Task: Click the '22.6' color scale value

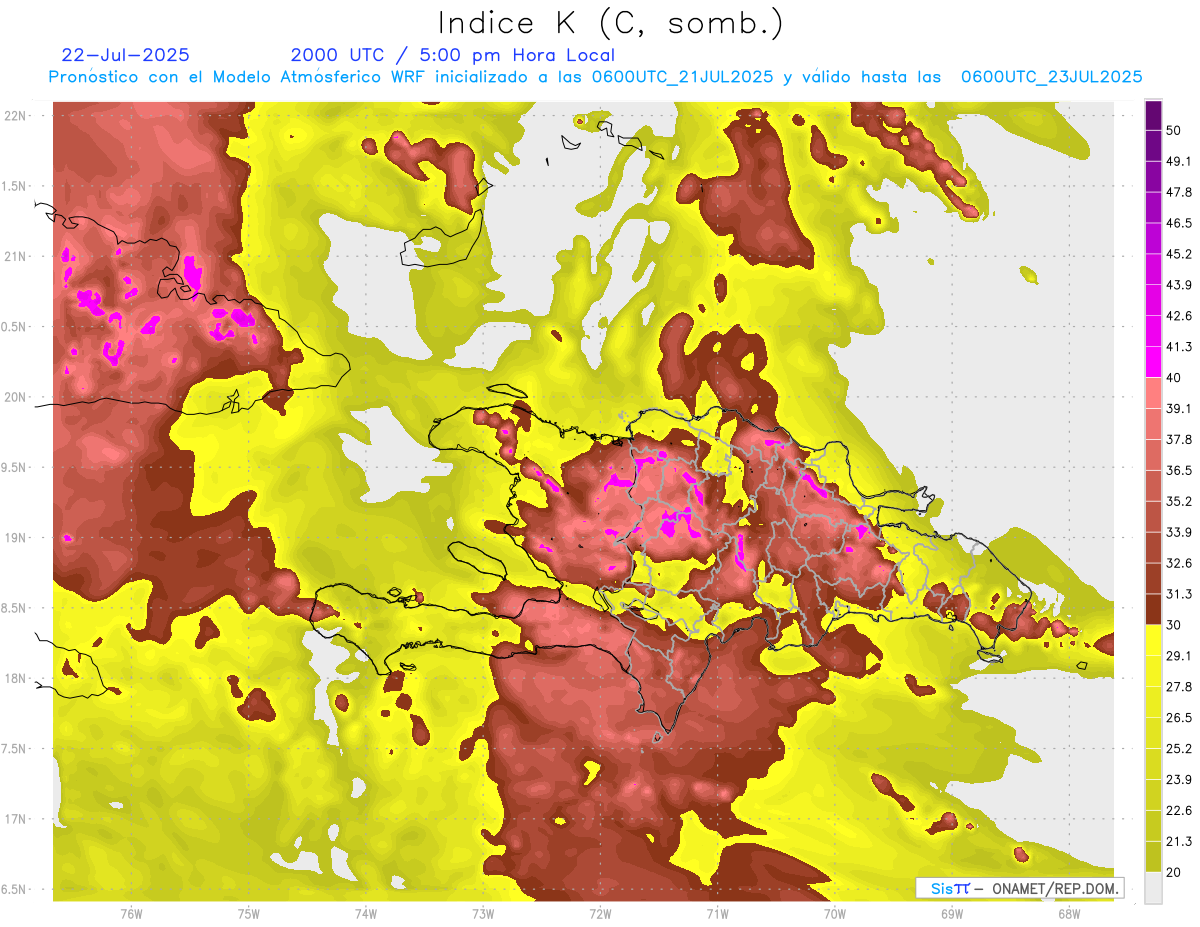Action: [1179, 810]
